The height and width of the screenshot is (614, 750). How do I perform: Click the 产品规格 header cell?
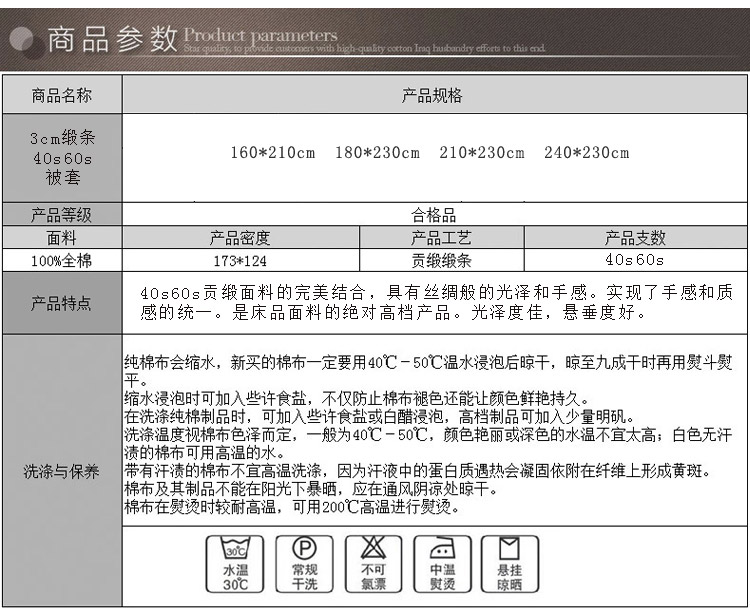click(x=434, y=95)
